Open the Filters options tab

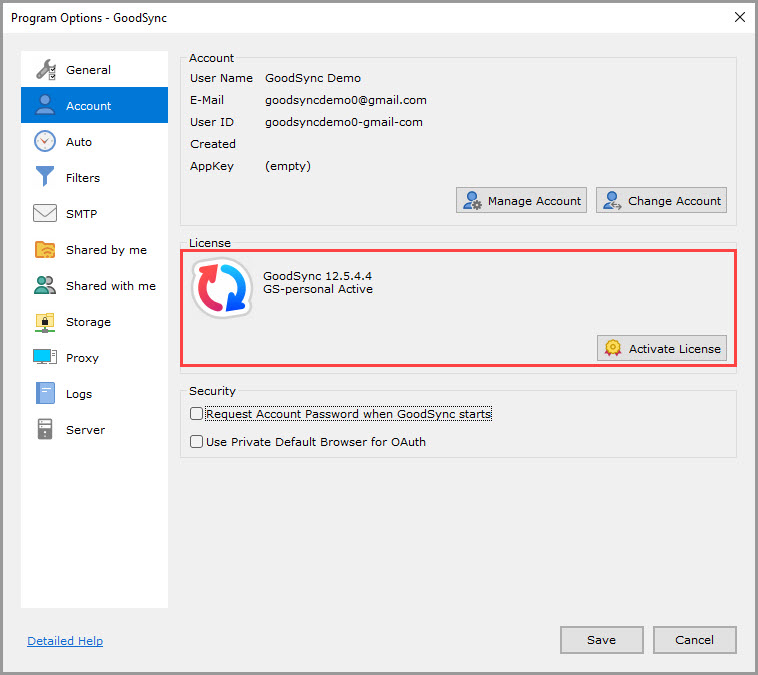click(94, 177)
